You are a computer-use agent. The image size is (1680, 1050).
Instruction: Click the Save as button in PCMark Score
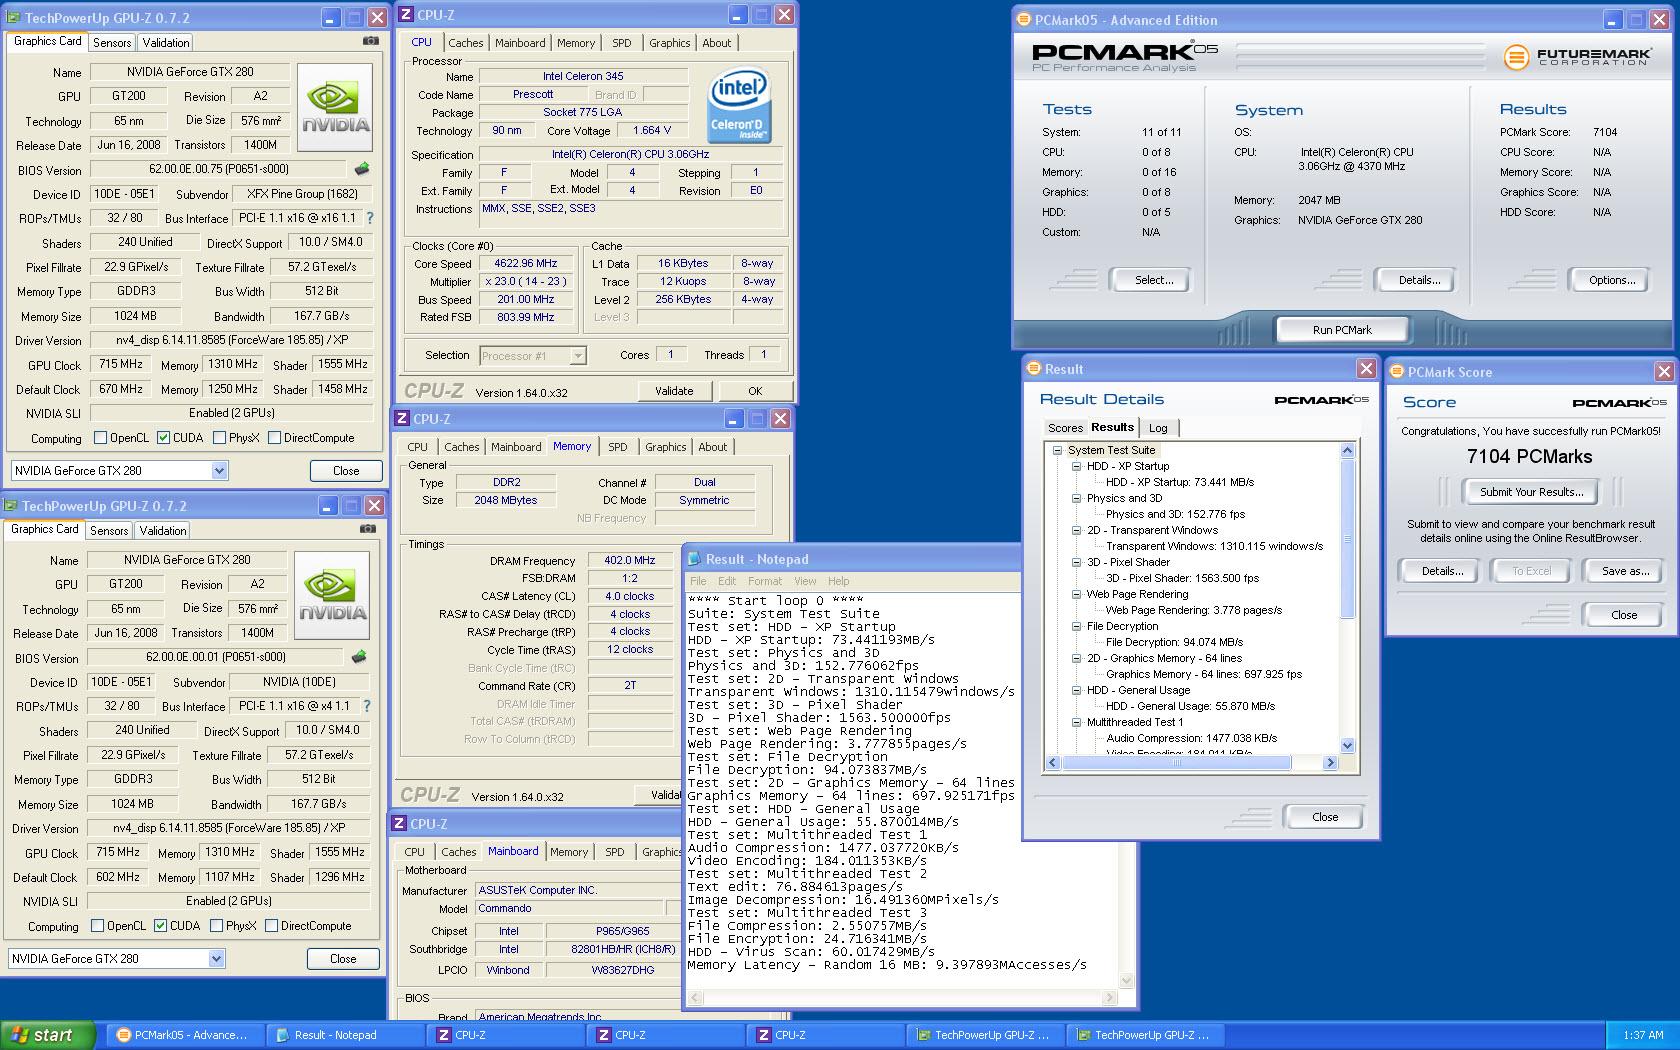(x=1625, y=571)
